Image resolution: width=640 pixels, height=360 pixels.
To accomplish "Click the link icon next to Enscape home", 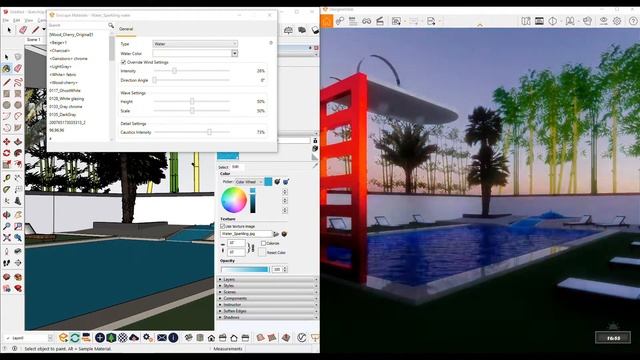I will click(340, 21).
